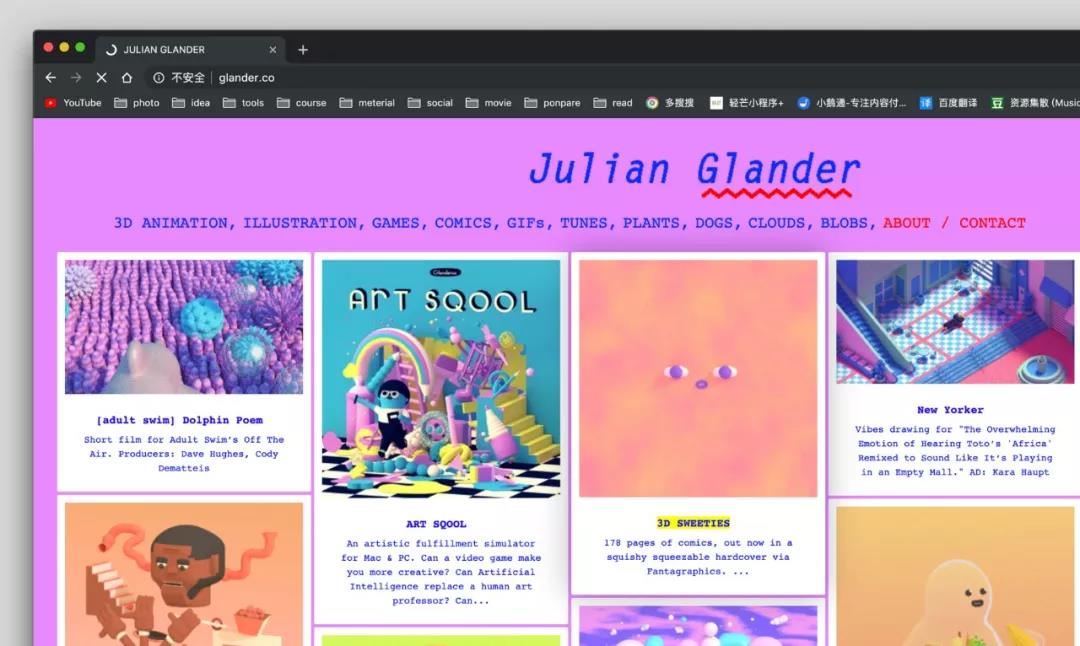Open the YouTube bookmark
The width and height of the screenshot is (1080, 646).
(73, 103)
